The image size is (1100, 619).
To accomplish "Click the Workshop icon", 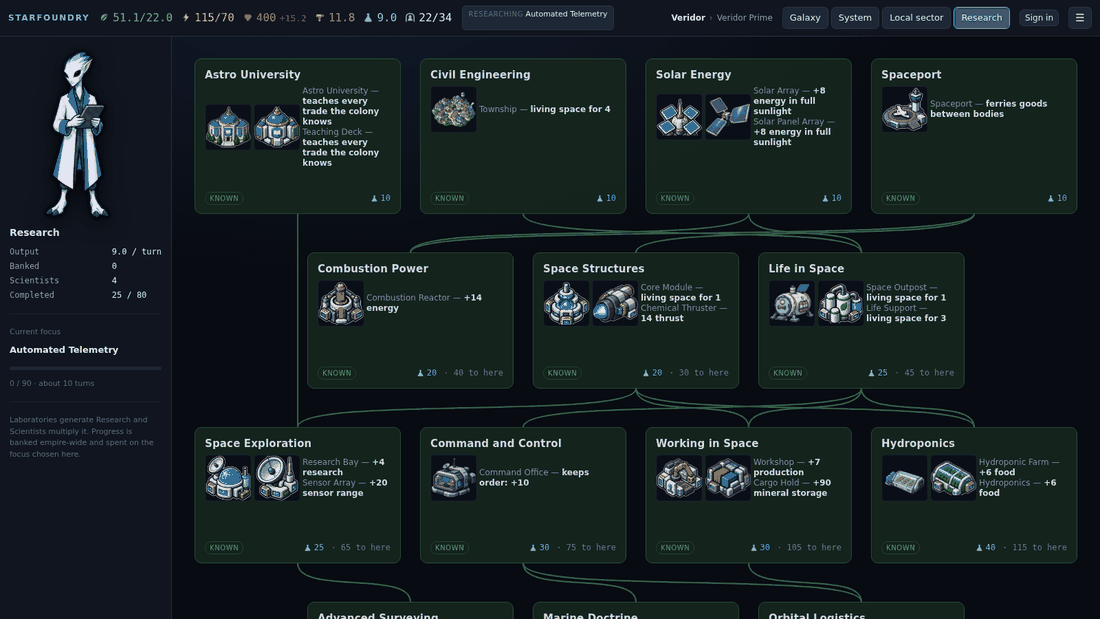I will (x=679, y=478).
